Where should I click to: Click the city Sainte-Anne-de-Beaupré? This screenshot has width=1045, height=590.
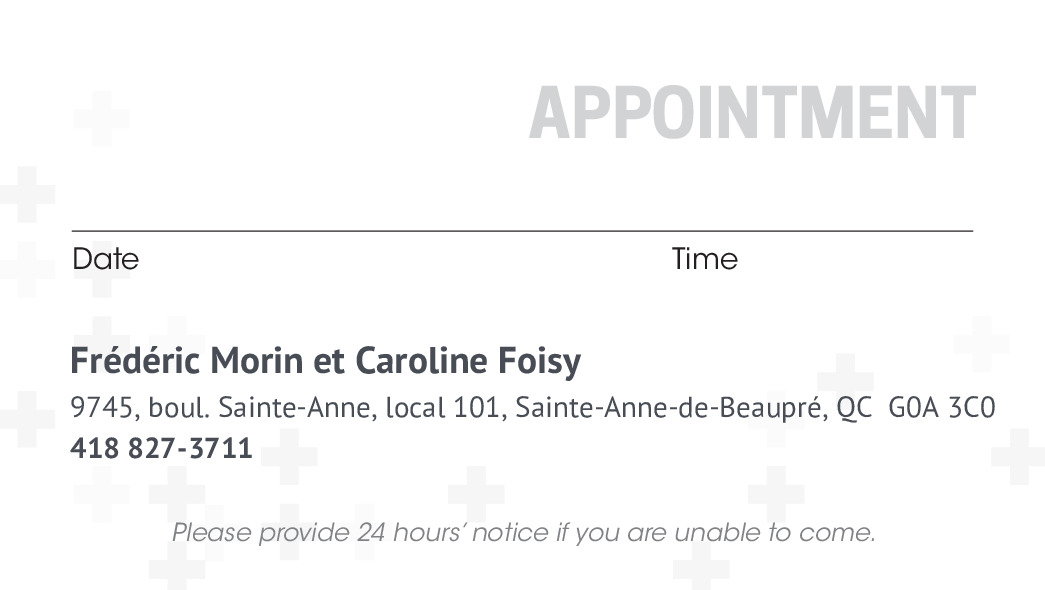pyautogui.click(x=671, y=408)
